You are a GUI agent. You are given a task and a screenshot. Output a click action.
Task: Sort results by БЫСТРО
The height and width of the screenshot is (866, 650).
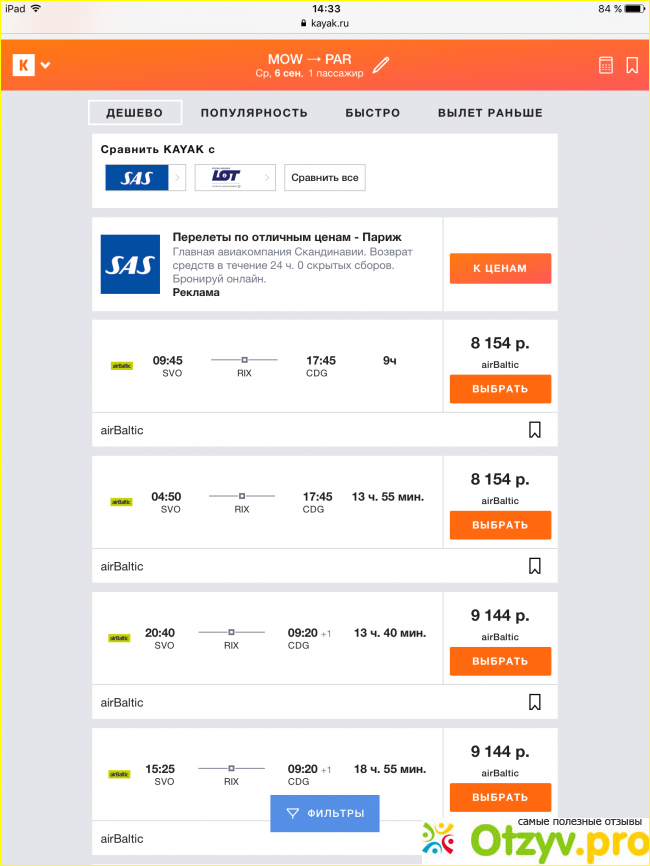coord(373,113)
